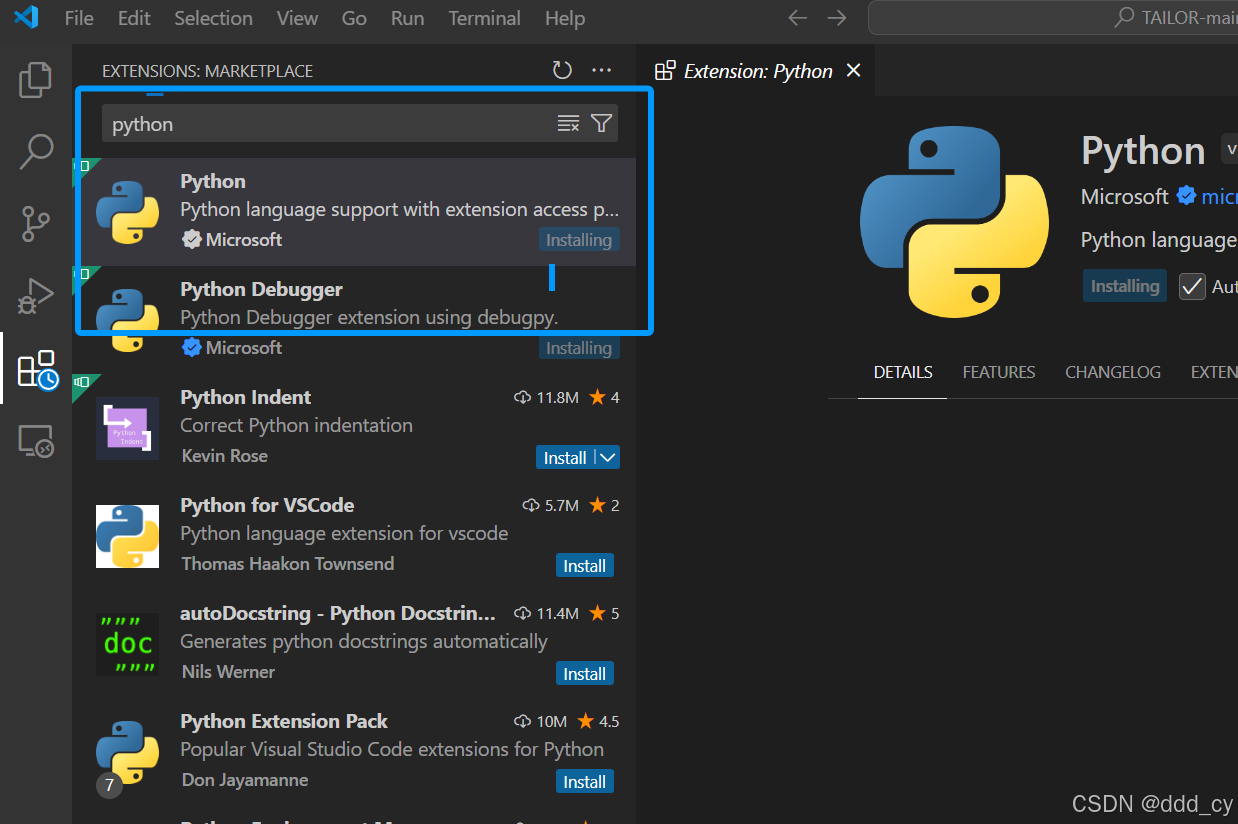Select the Python extension title in list
This screenshot has height=824, width=1238.
point(213,181)
